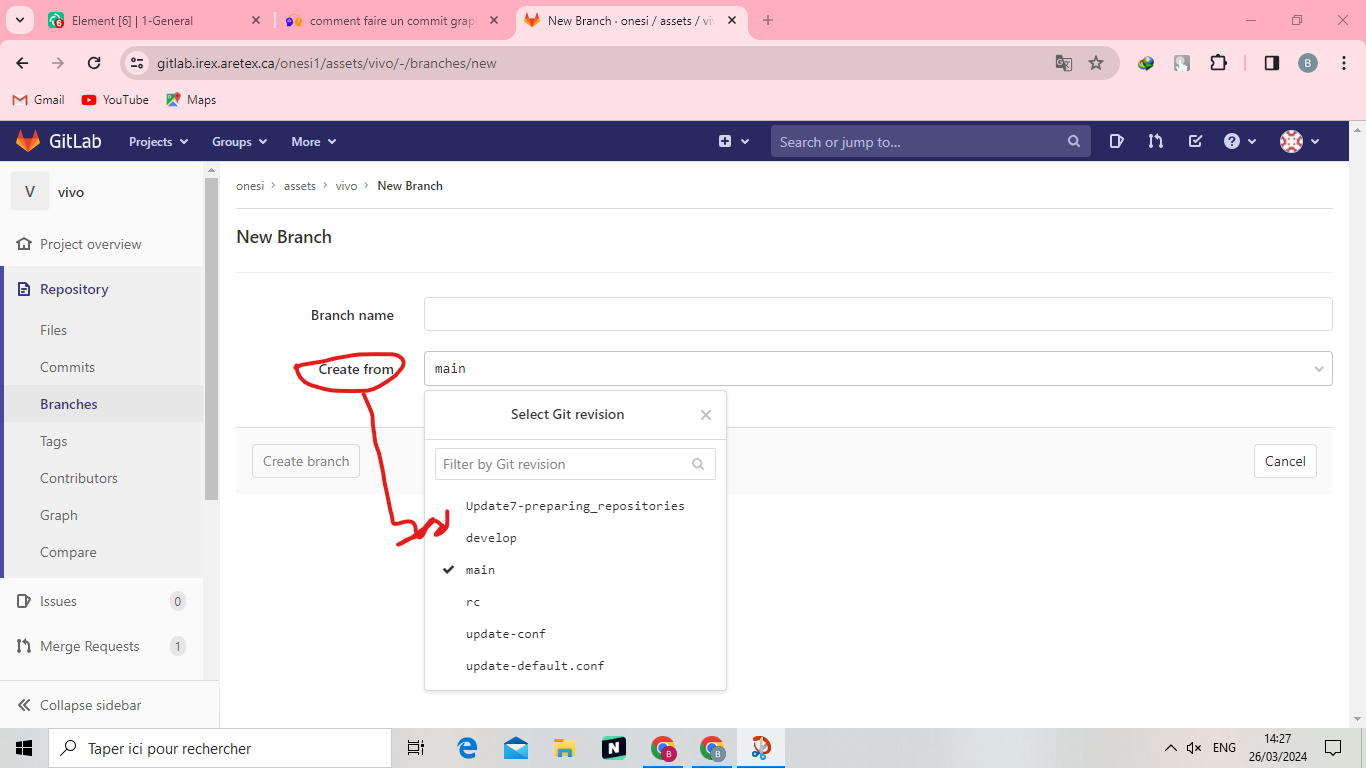Click the search magnifier icon in navbar
The height and width of the screenshot is (768, 1366).
pos(1074,142)
